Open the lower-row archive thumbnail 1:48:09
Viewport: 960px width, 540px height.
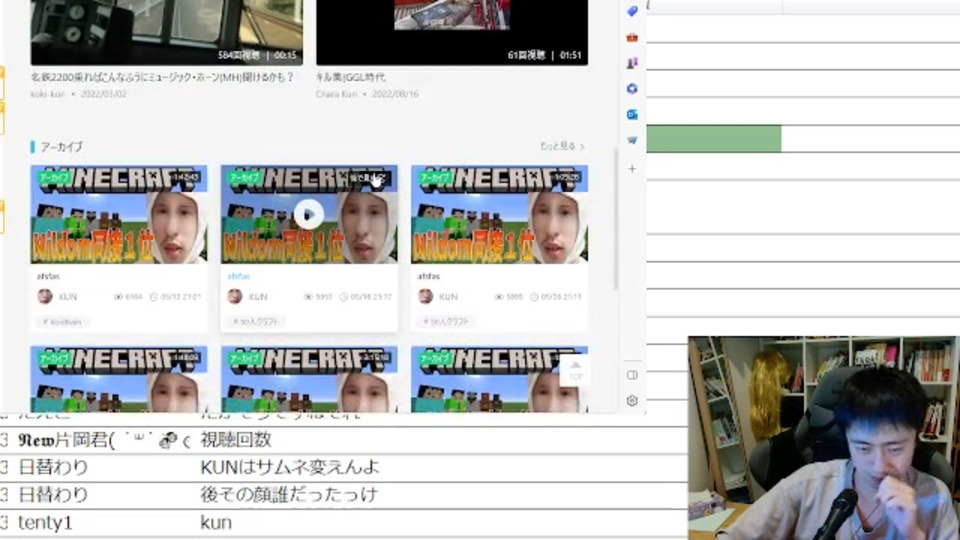pos(119,379)
